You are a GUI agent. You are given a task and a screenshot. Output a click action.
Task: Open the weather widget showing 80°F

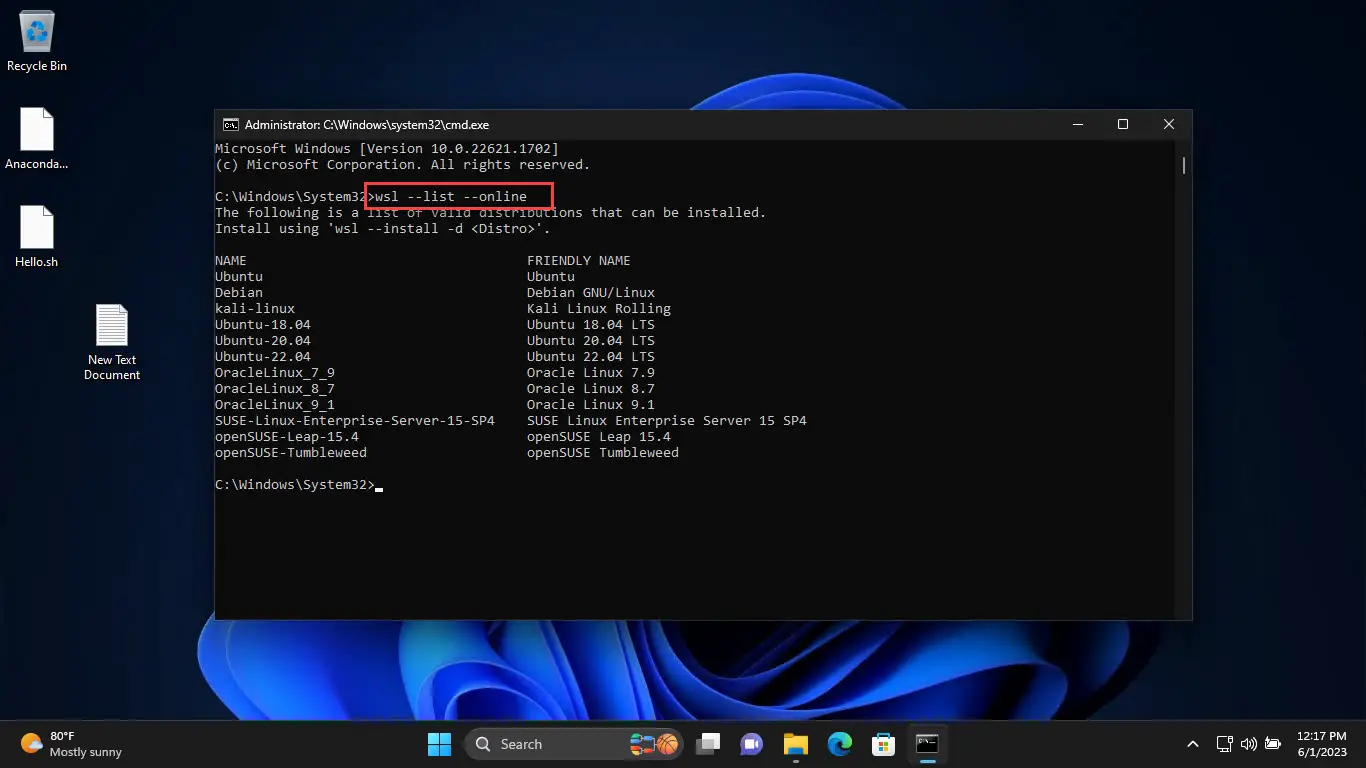pos(72,744)
